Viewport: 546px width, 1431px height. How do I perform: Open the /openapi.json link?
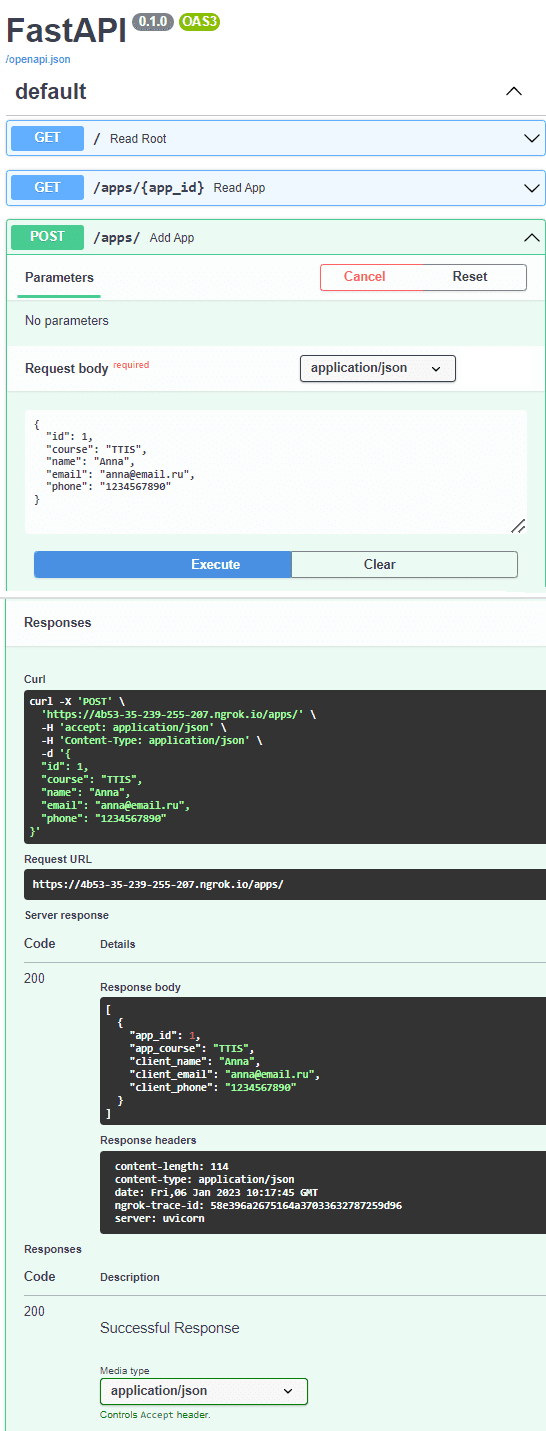38,59
